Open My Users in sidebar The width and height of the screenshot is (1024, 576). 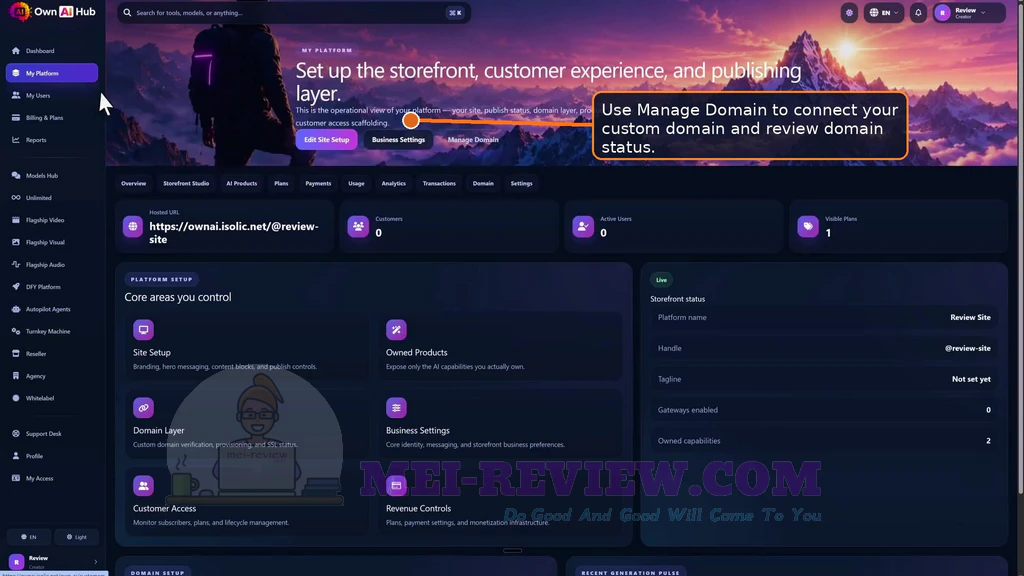click(x=52, y=95)
